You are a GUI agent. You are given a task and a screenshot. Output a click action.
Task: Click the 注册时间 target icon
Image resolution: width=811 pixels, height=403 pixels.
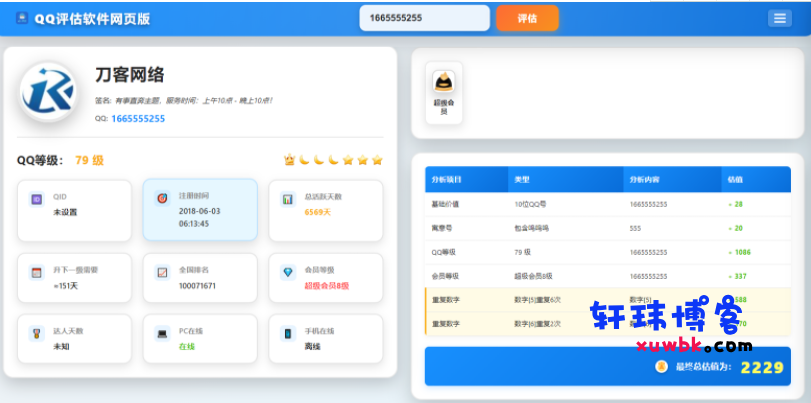pos(162,198)
